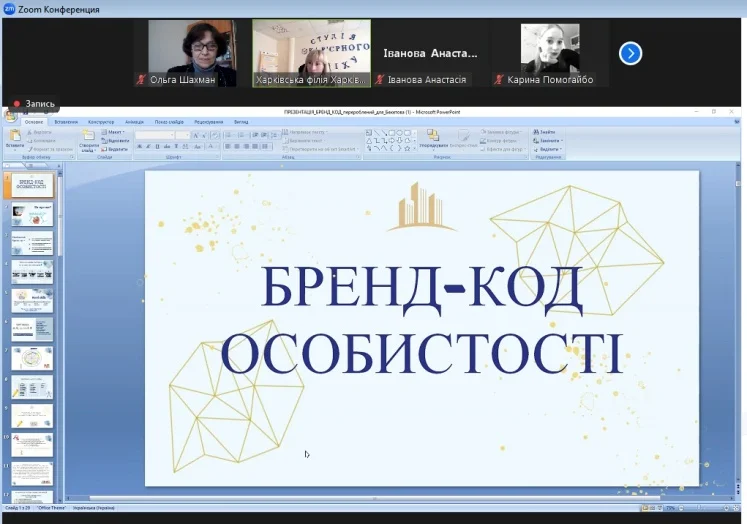Show next participants with blue arrow button
This screenshot has width=747, height=524.
click(x=630, y=53)
